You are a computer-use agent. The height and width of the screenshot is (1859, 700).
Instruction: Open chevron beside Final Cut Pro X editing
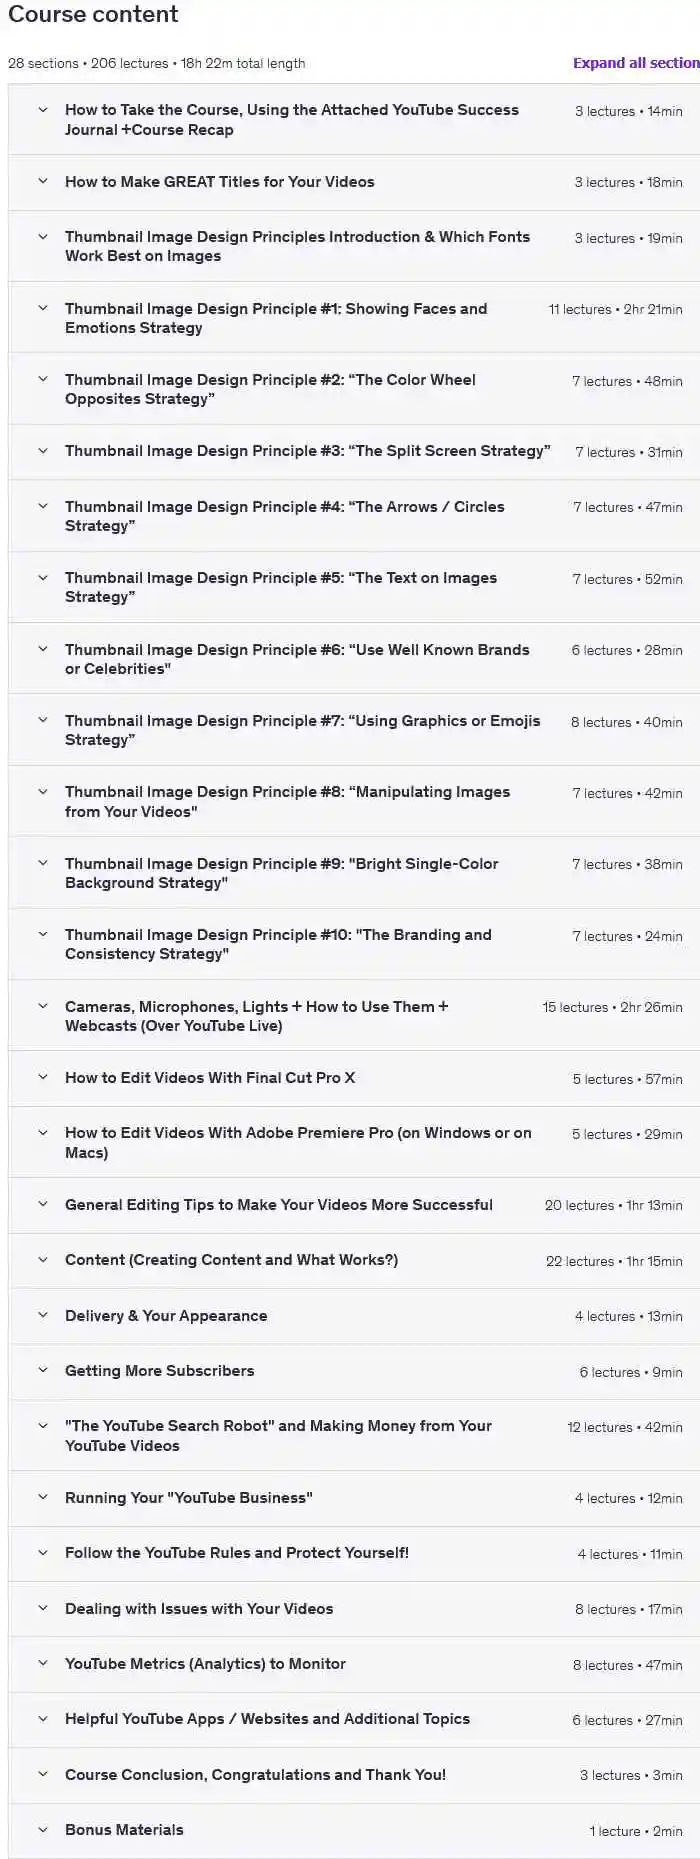pos(43,1078)
